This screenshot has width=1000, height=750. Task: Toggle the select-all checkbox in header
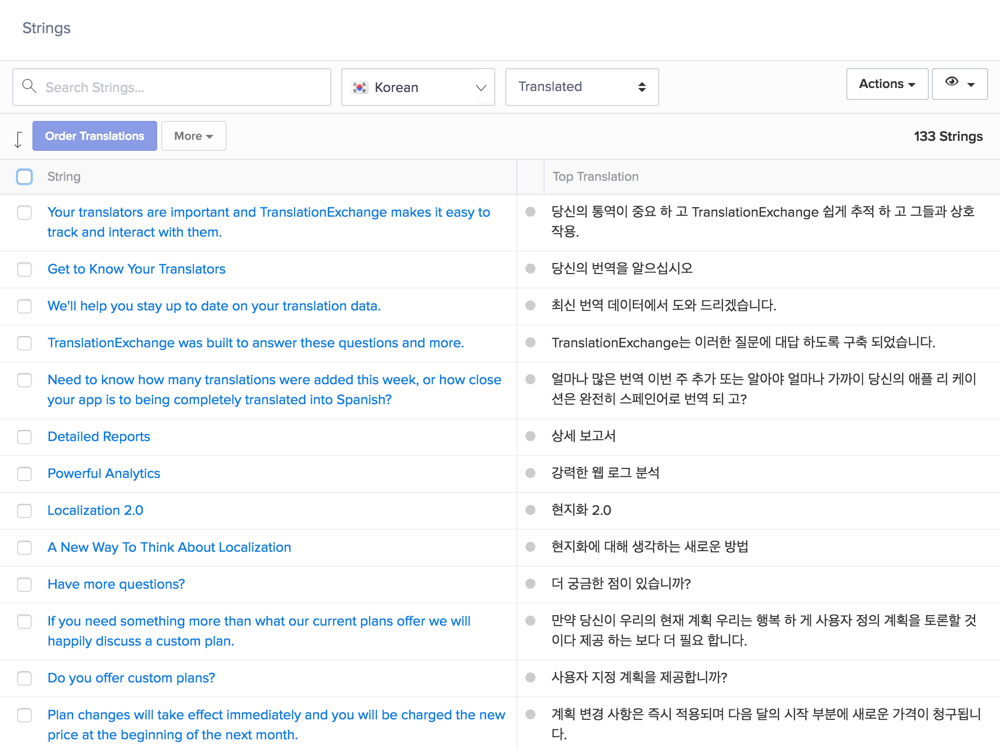point(24,177)
